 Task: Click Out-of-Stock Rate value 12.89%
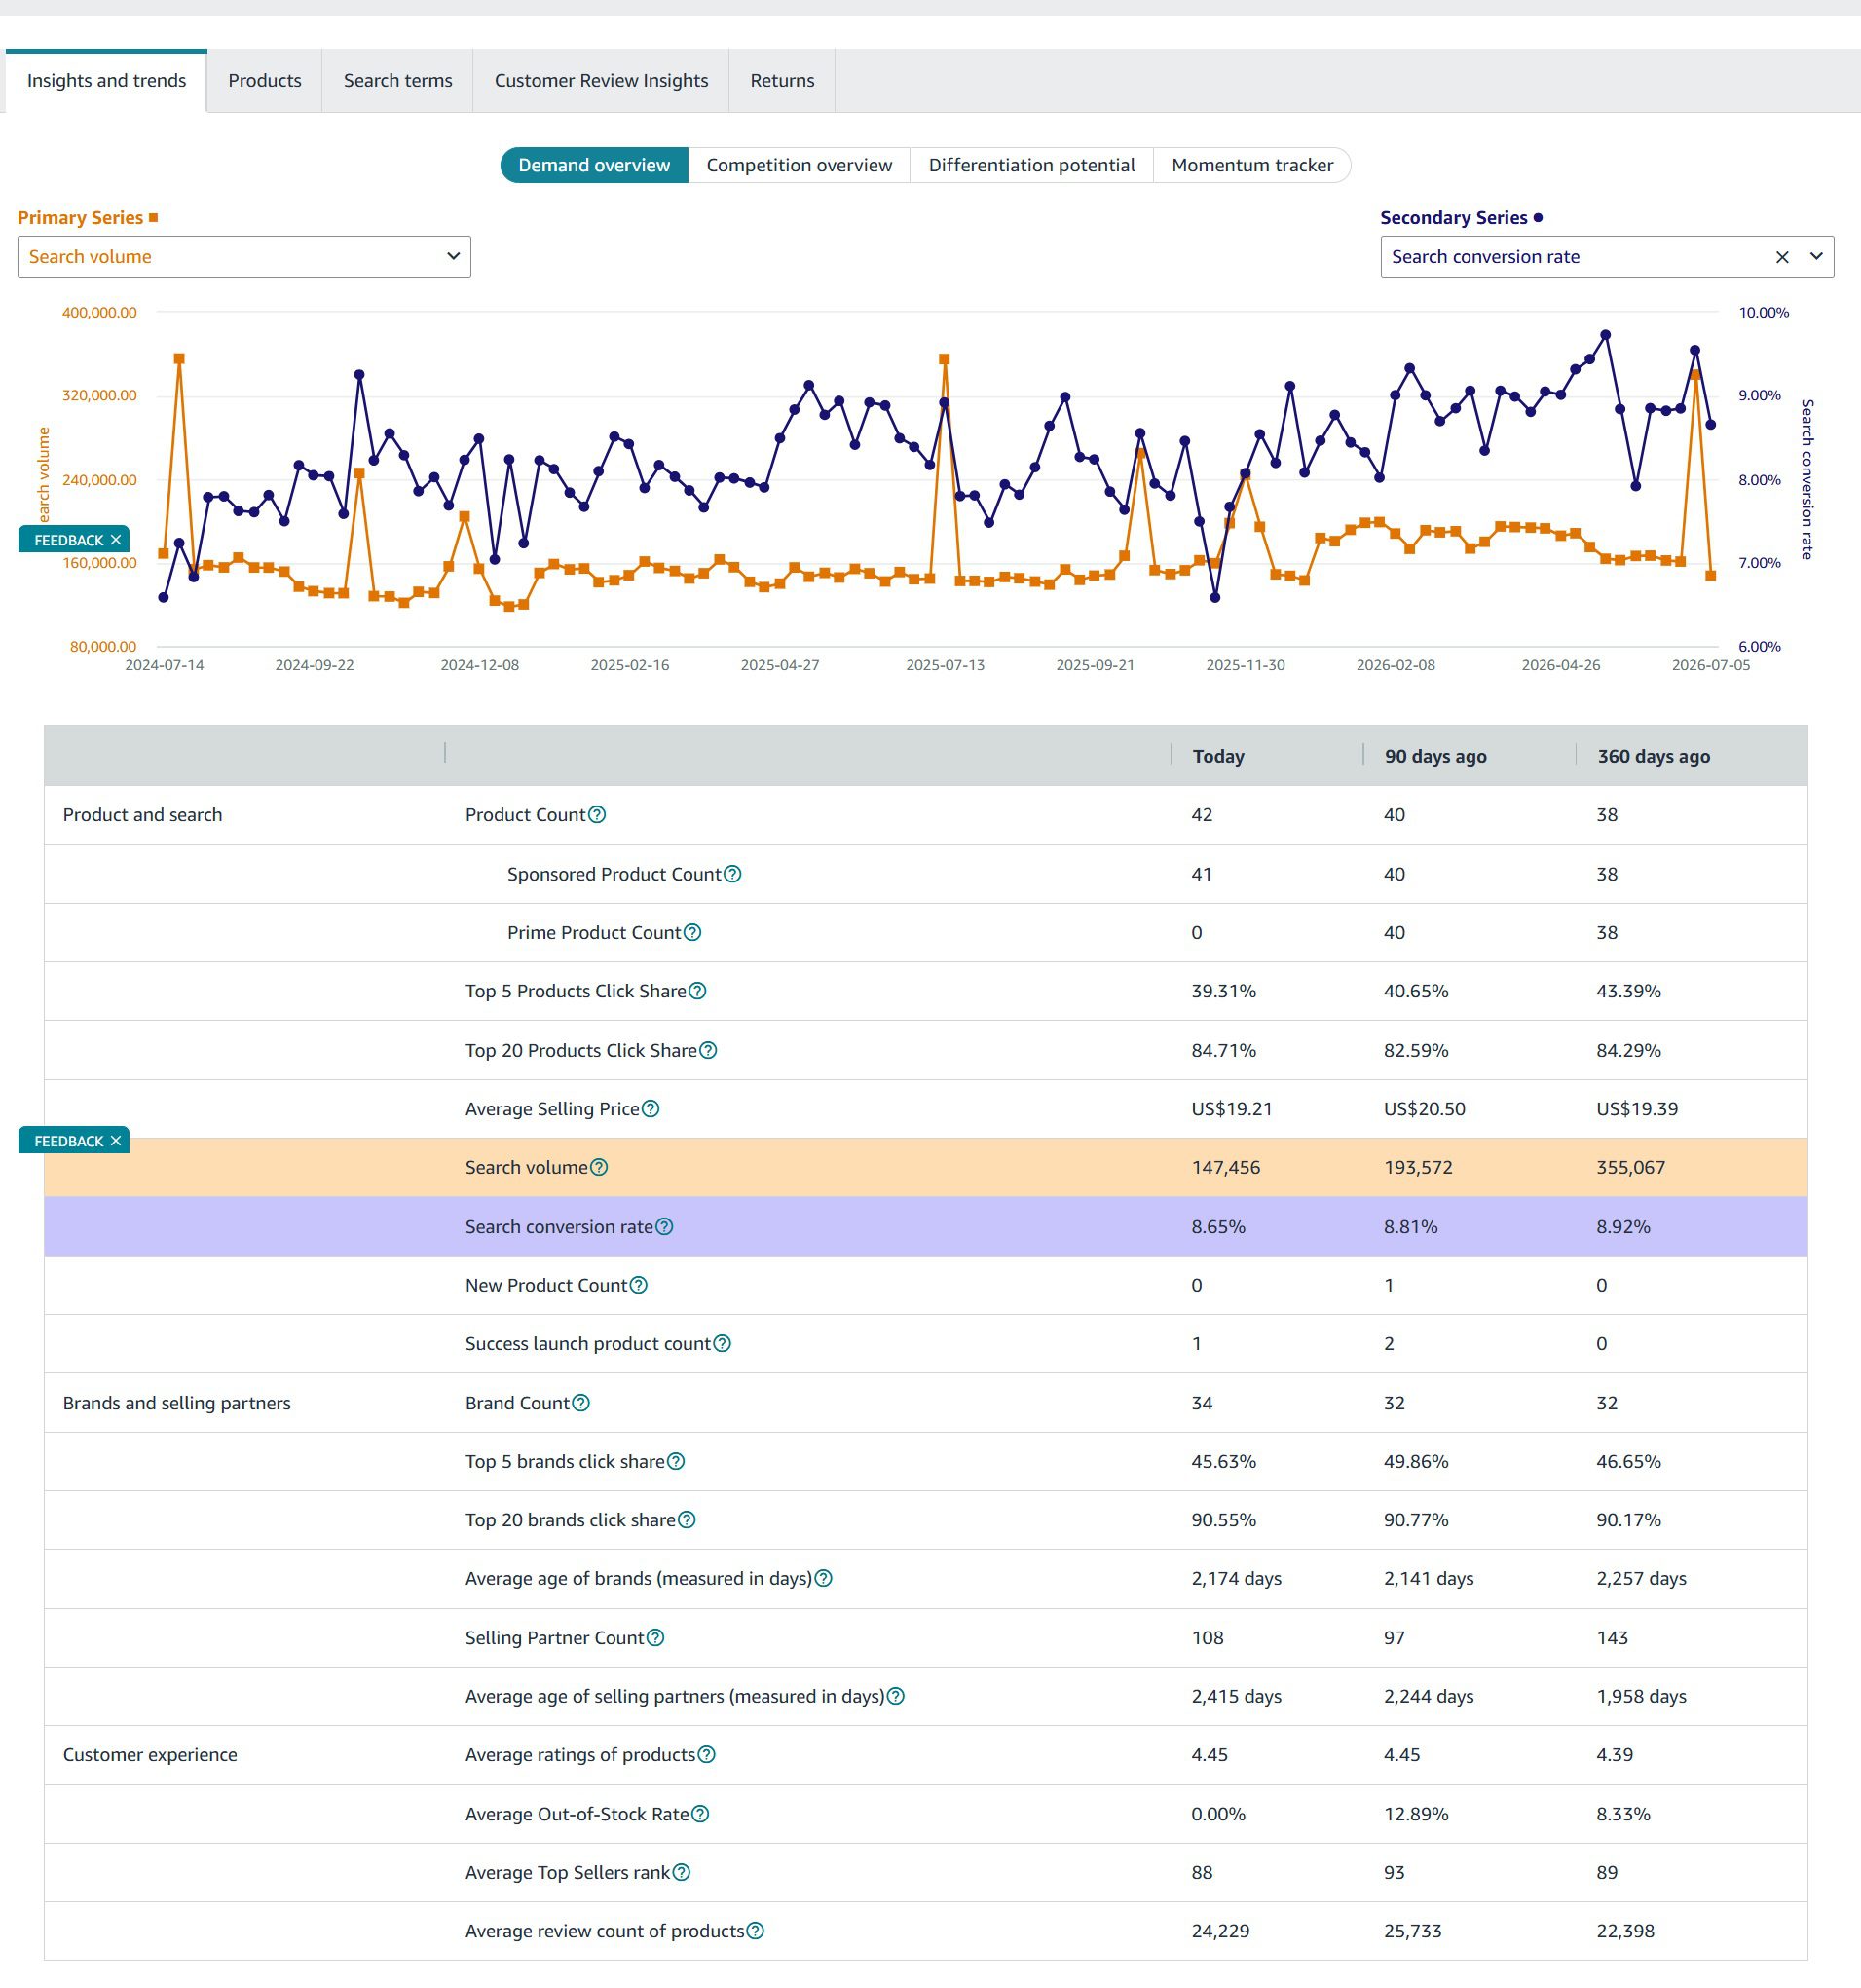click(1416, 1814)
